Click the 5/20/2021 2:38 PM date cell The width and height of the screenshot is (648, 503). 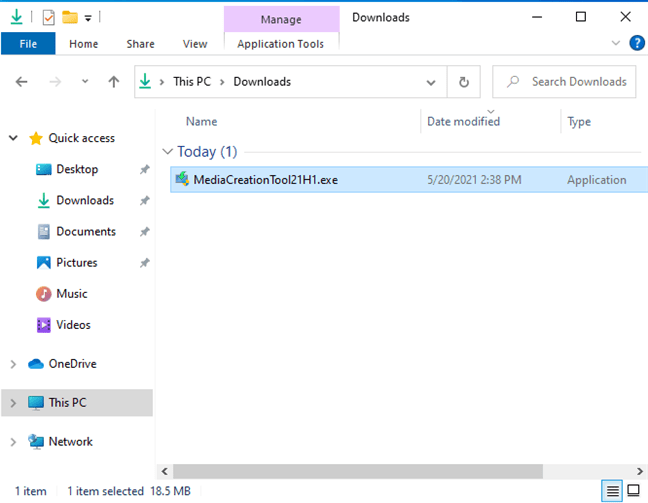coord(474,180)
